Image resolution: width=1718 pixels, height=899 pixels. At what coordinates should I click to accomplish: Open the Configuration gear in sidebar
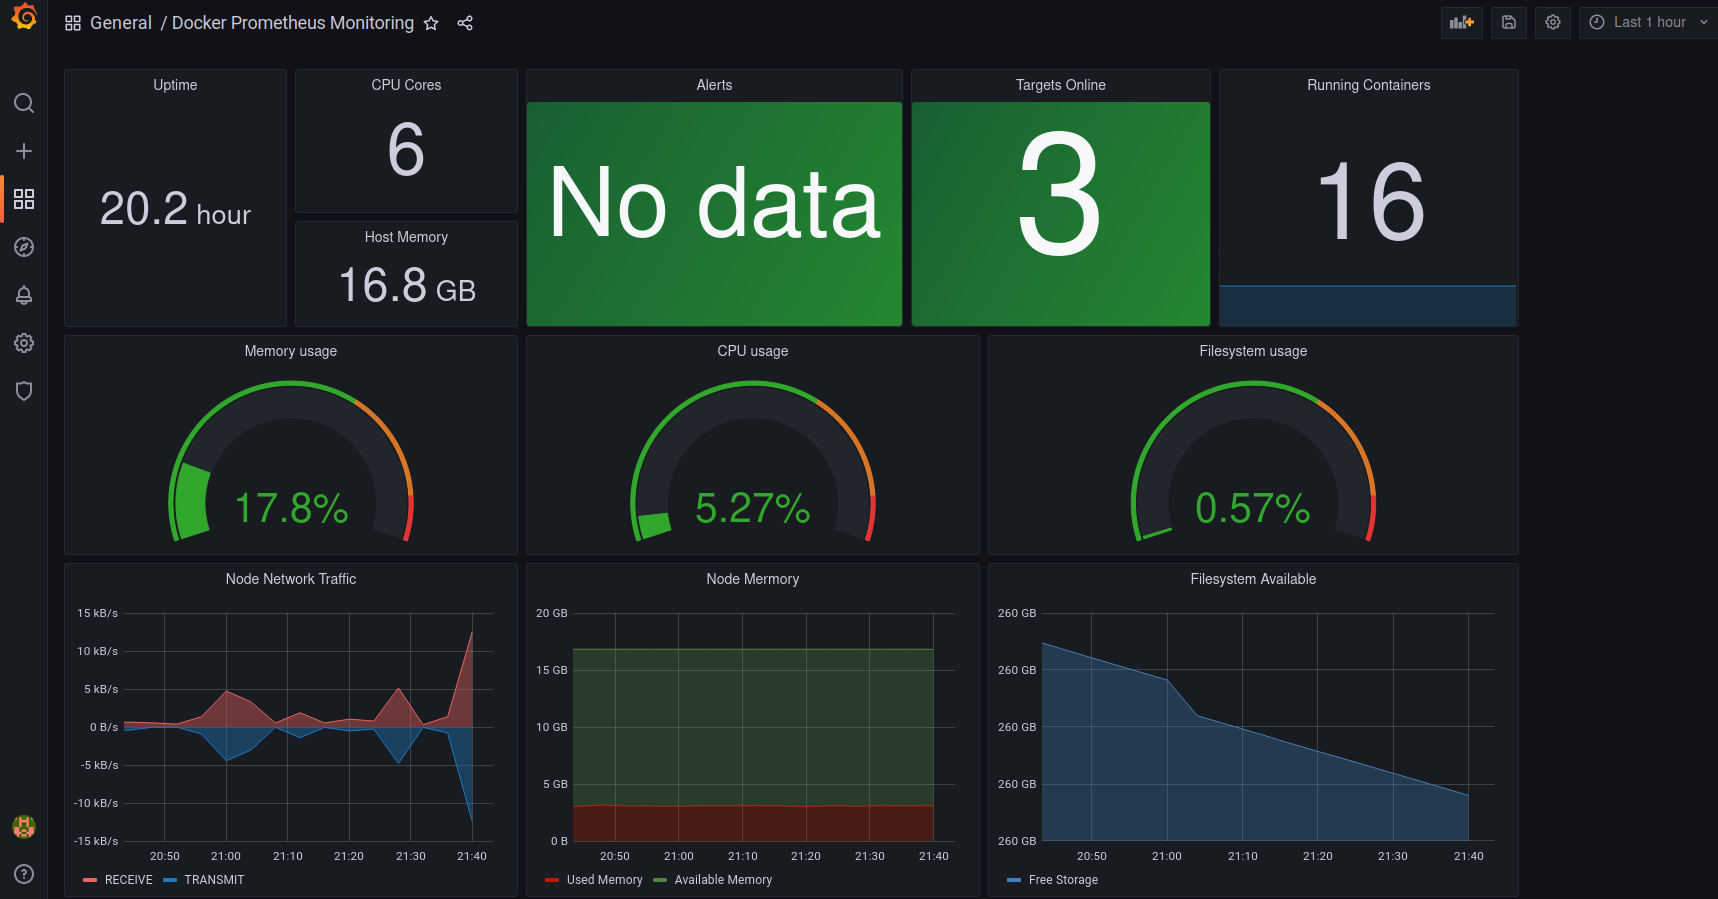[24, 343]
